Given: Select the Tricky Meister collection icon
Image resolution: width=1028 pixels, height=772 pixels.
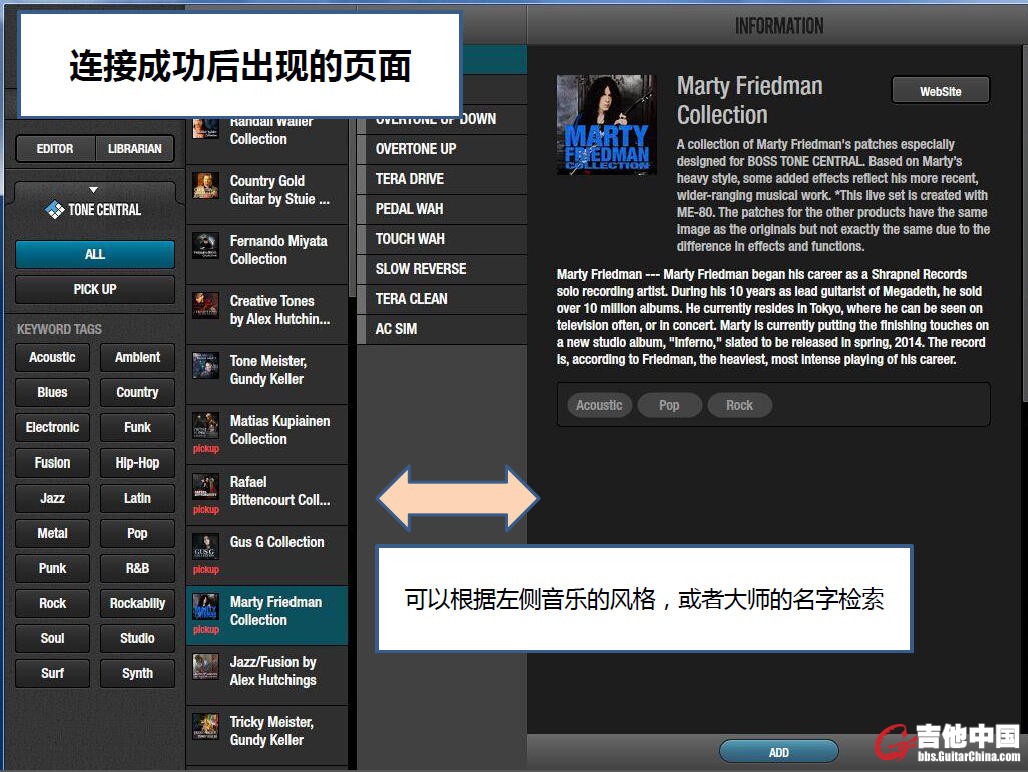Looking at the screenshot, I should click(205, 727).
